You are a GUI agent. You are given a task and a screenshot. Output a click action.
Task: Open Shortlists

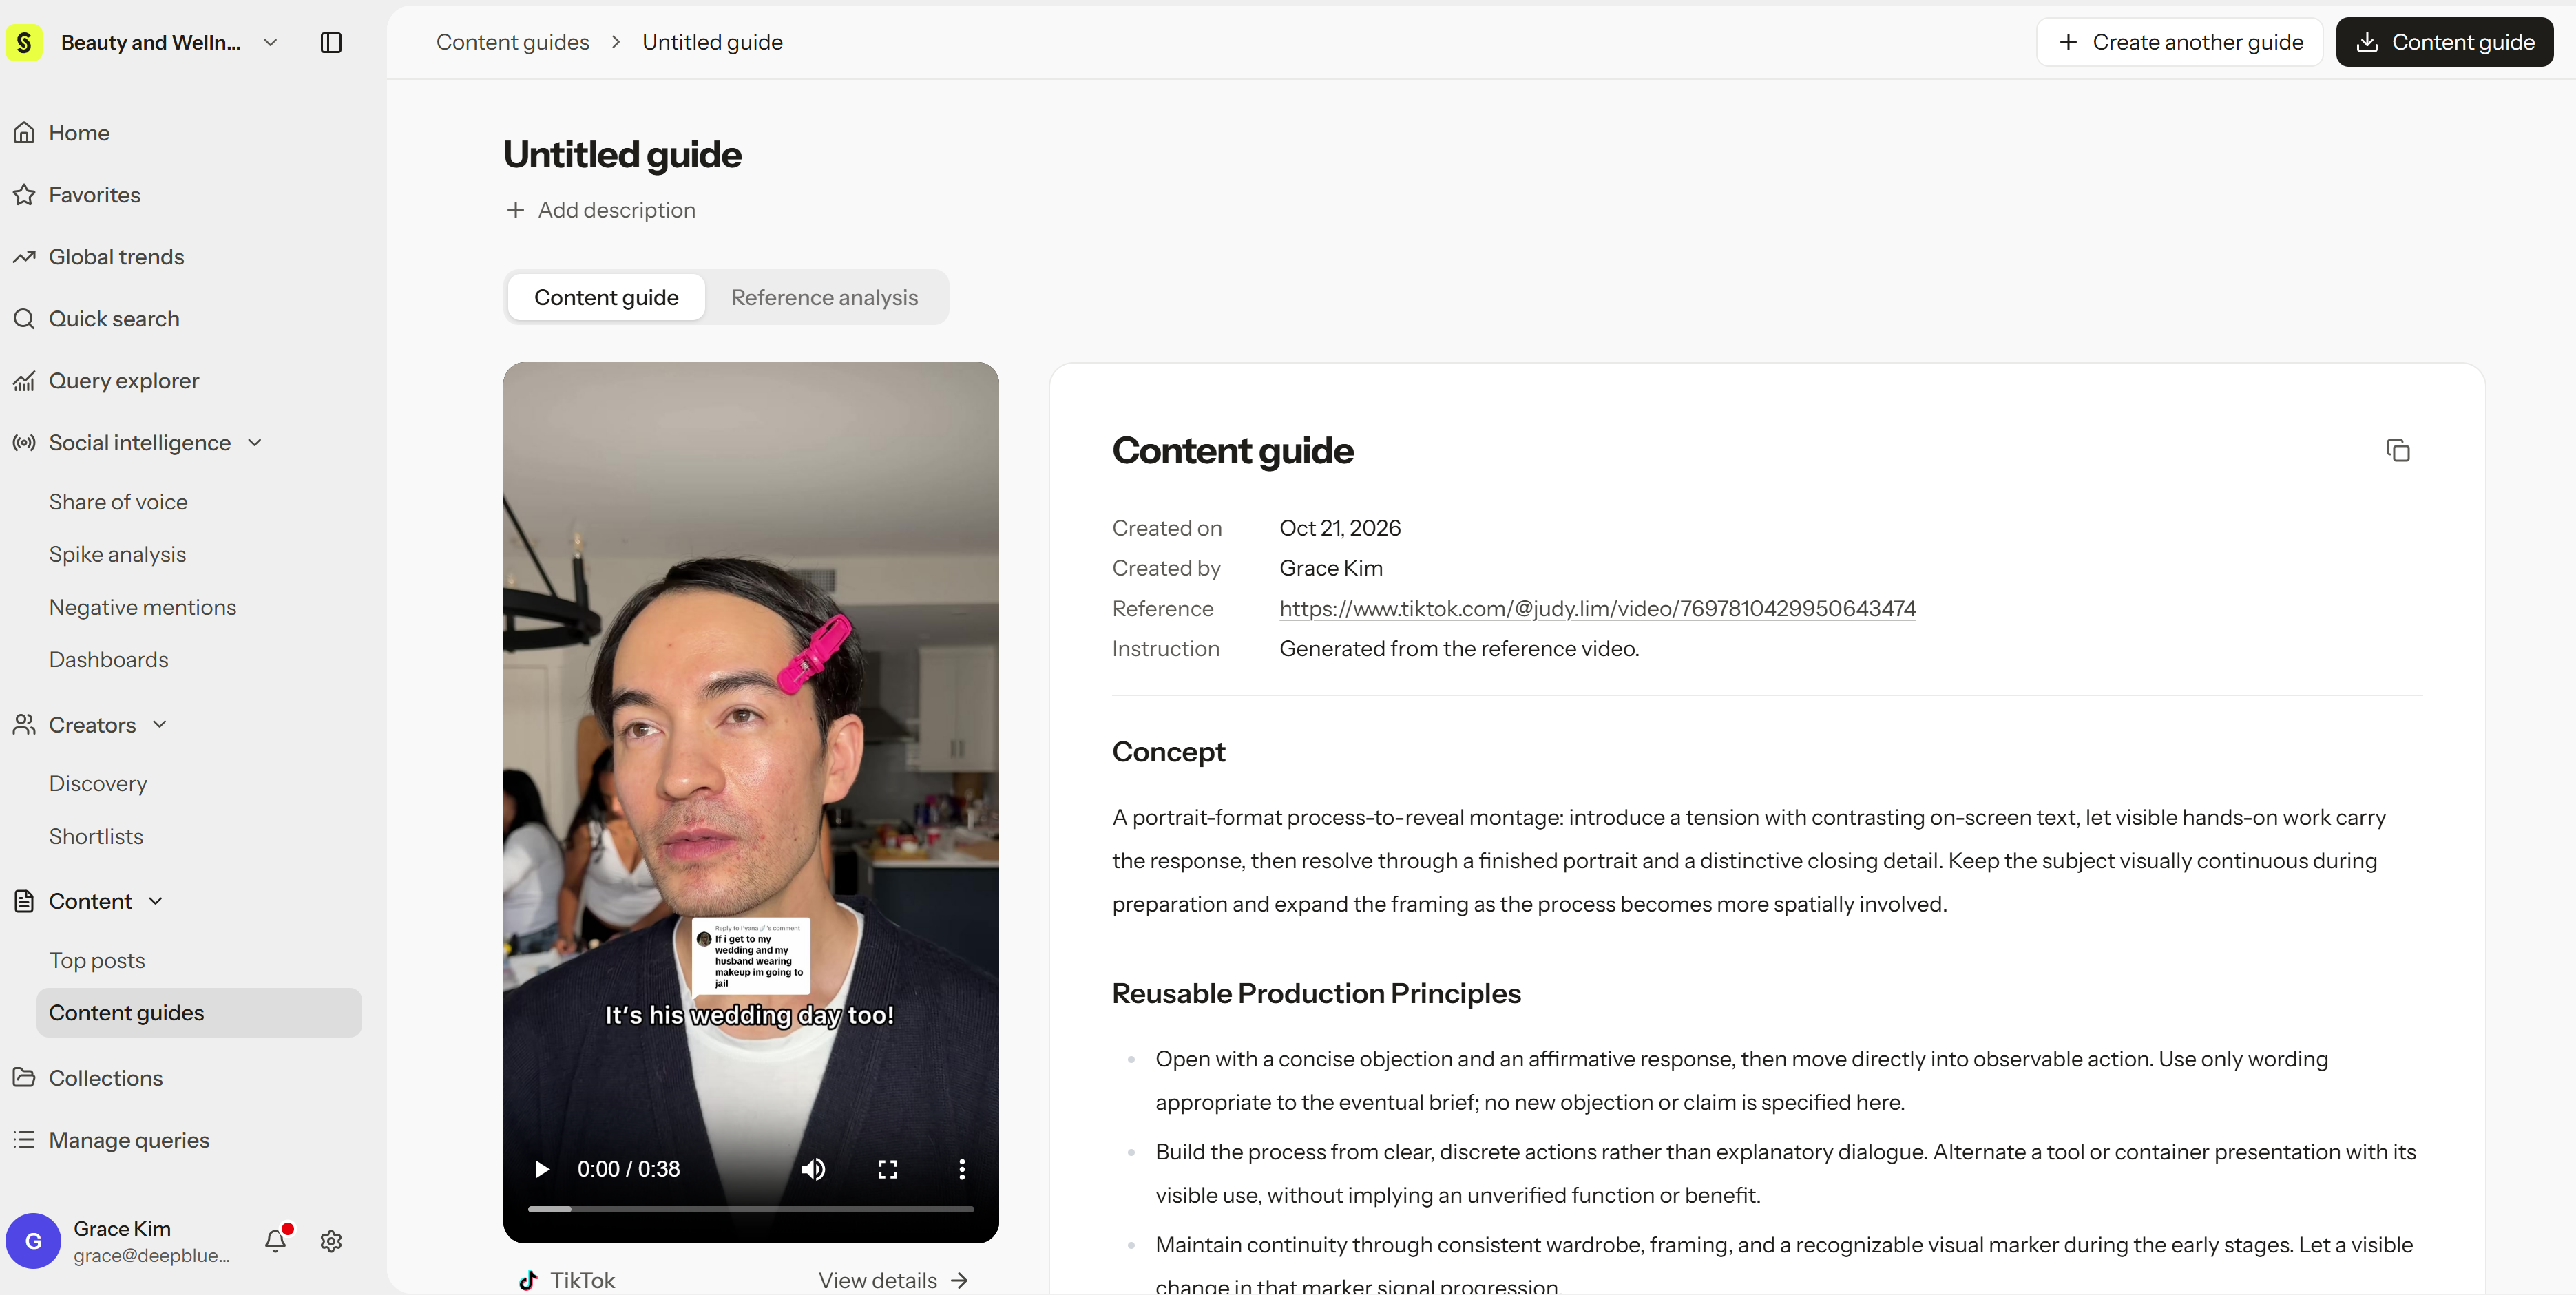pos(96,836)
